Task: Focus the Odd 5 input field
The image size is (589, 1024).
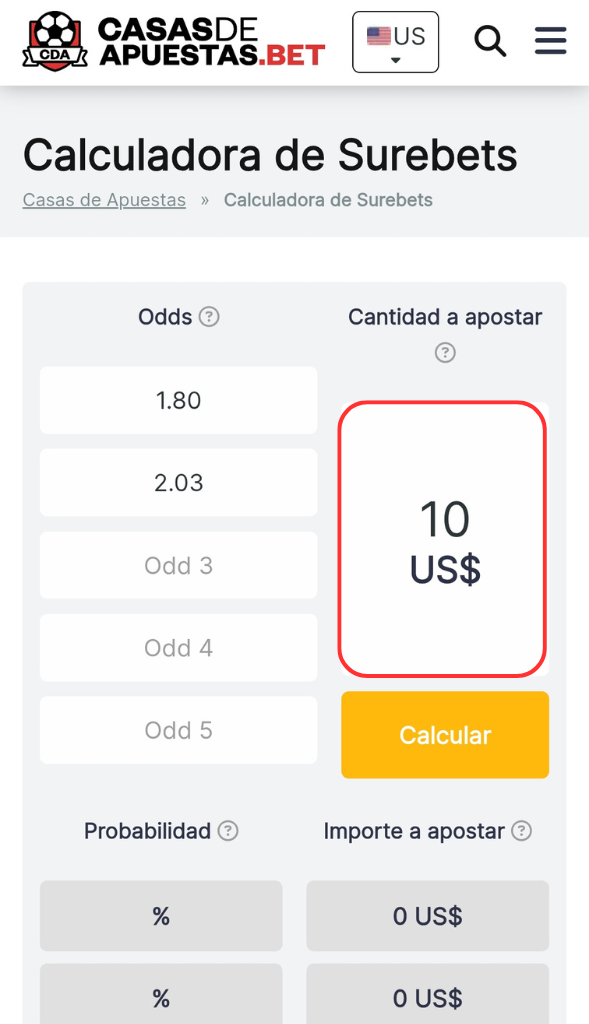Action: tap(178, 730)
